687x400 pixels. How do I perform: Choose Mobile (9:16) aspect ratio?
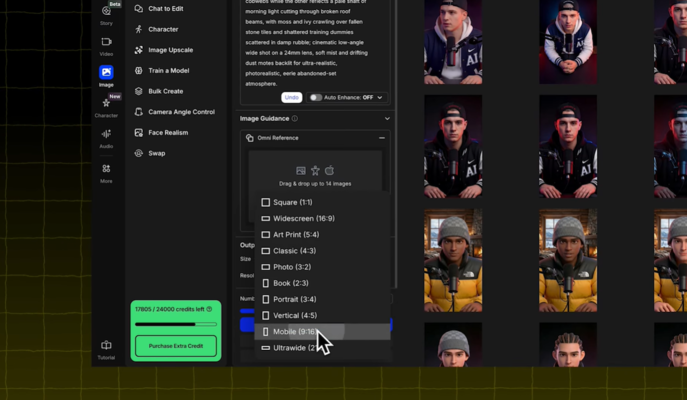[x=322, y=332]
